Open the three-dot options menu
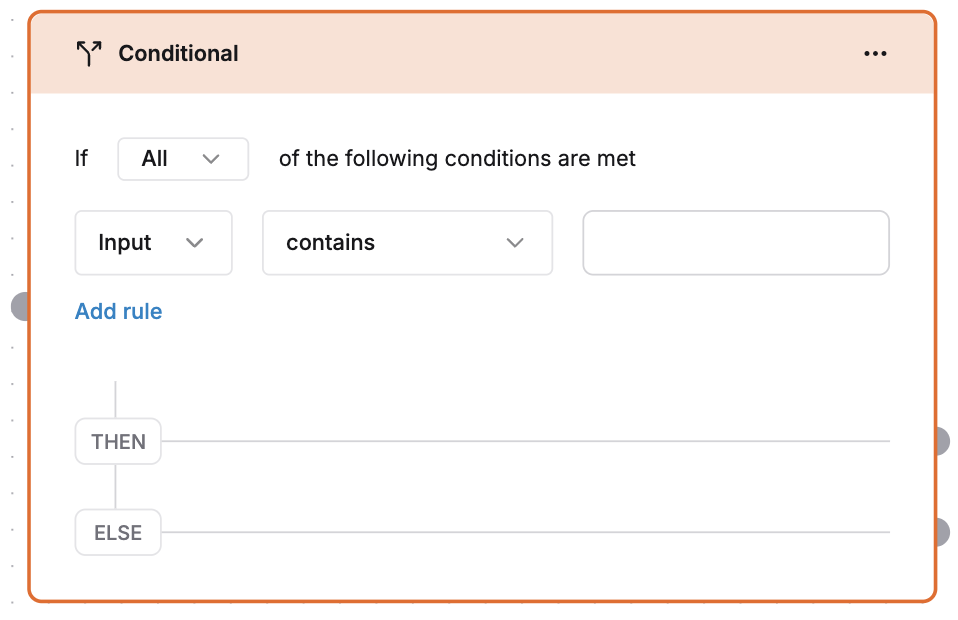Viewport: 958px width, 620px height. (875, 53)
